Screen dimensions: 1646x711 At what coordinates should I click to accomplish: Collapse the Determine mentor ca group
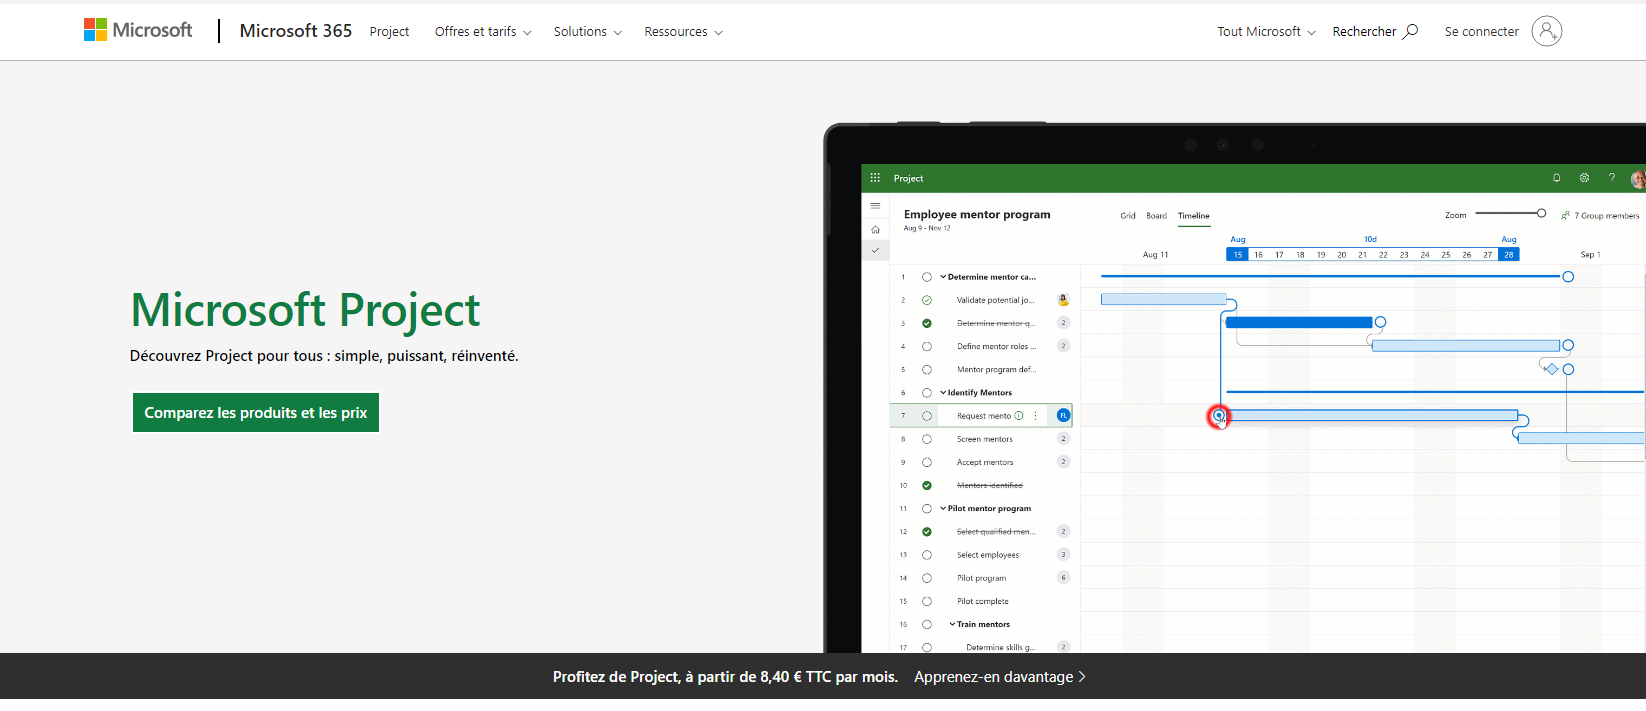[943, 277]
